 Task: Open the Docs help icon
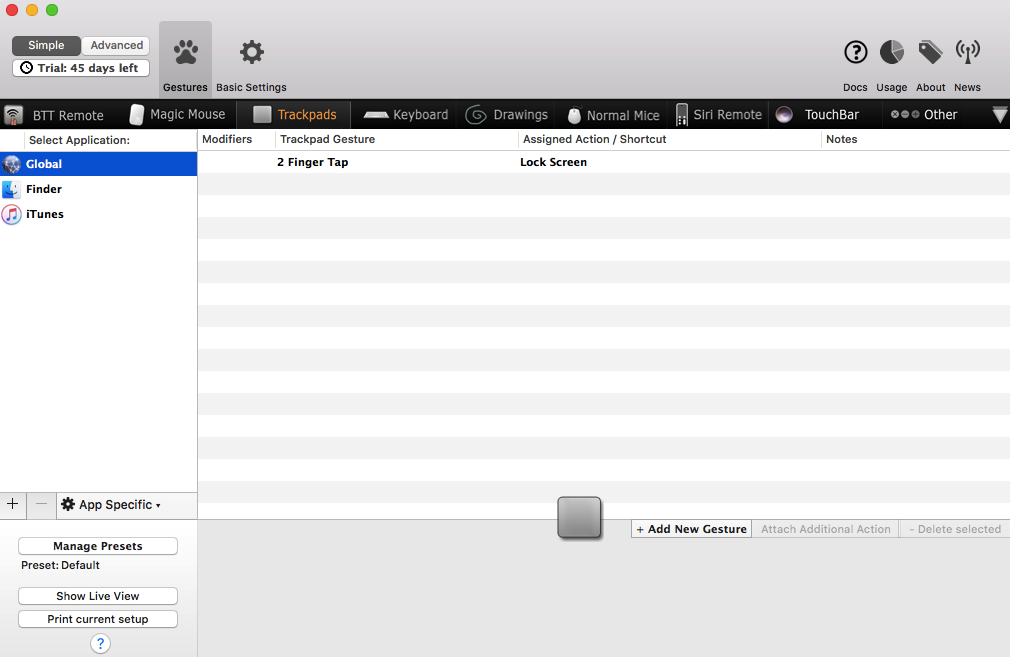tap(855, 53)
